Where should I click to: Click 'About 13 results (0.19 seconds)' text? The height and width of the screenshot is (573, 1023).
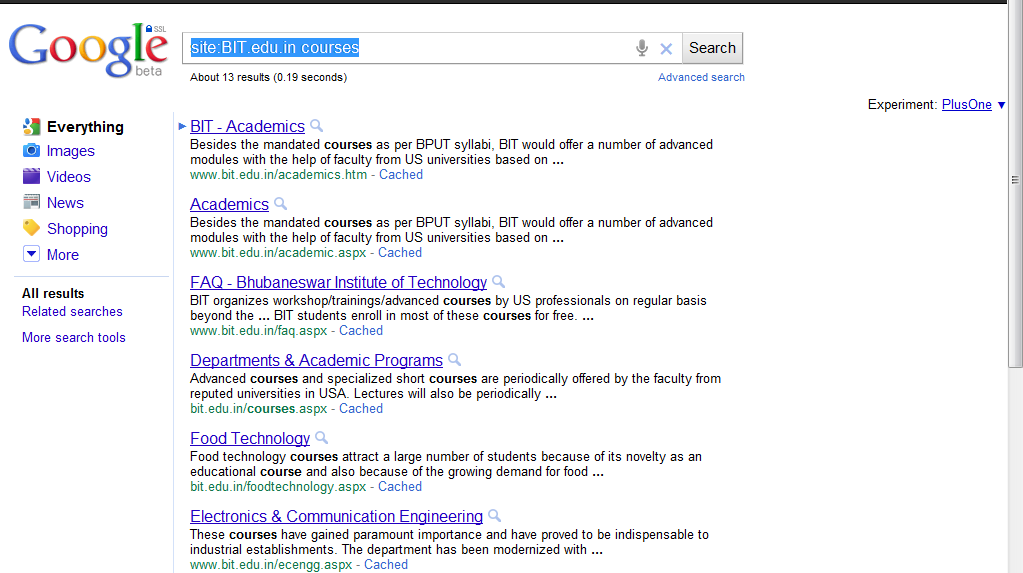pyautogui.click(x=268, y=77)
